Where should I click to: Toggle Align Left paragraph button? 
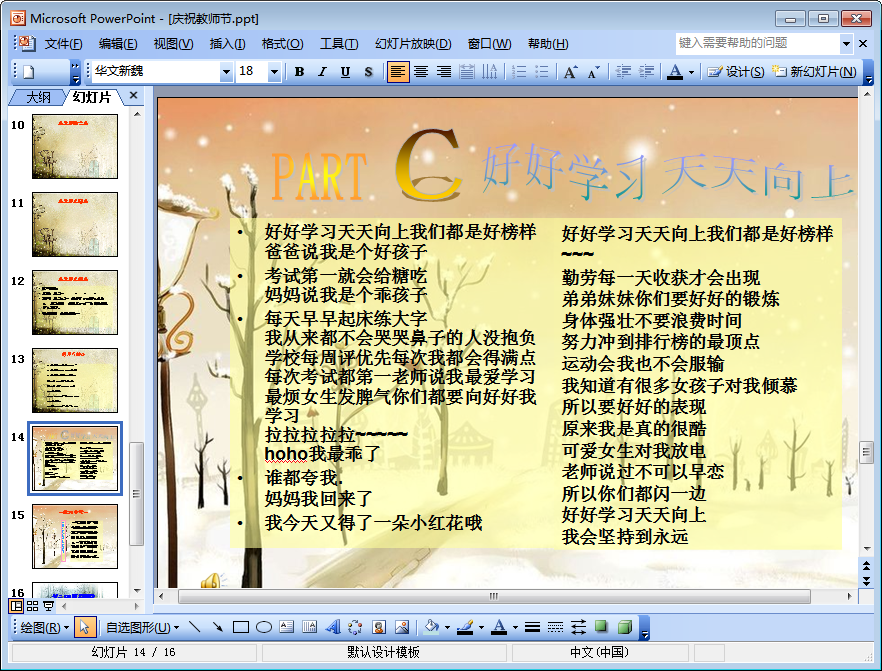pos(398,72)
